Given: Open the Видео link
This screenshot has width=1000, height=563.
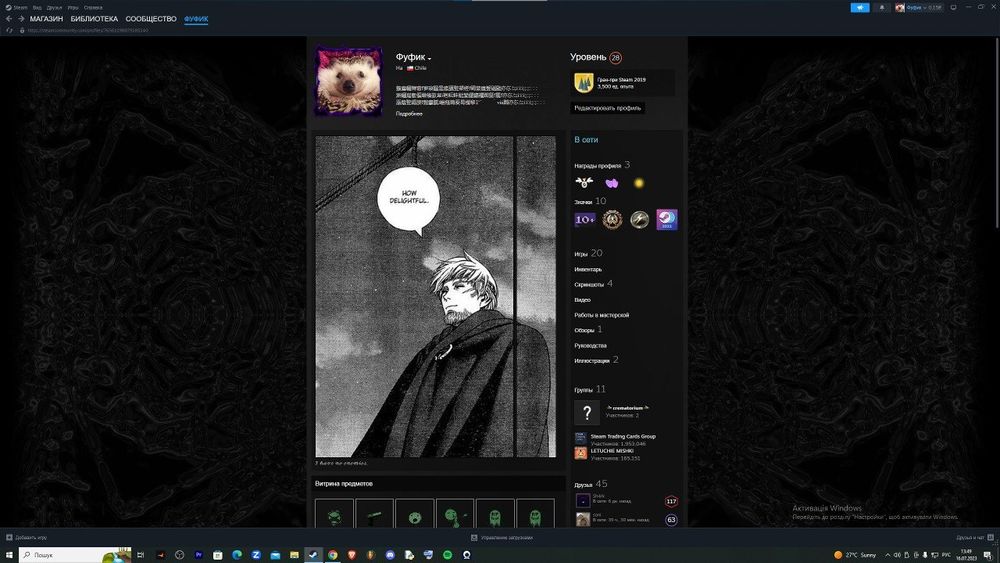Looking at the screenshot, I should [582, 300].
